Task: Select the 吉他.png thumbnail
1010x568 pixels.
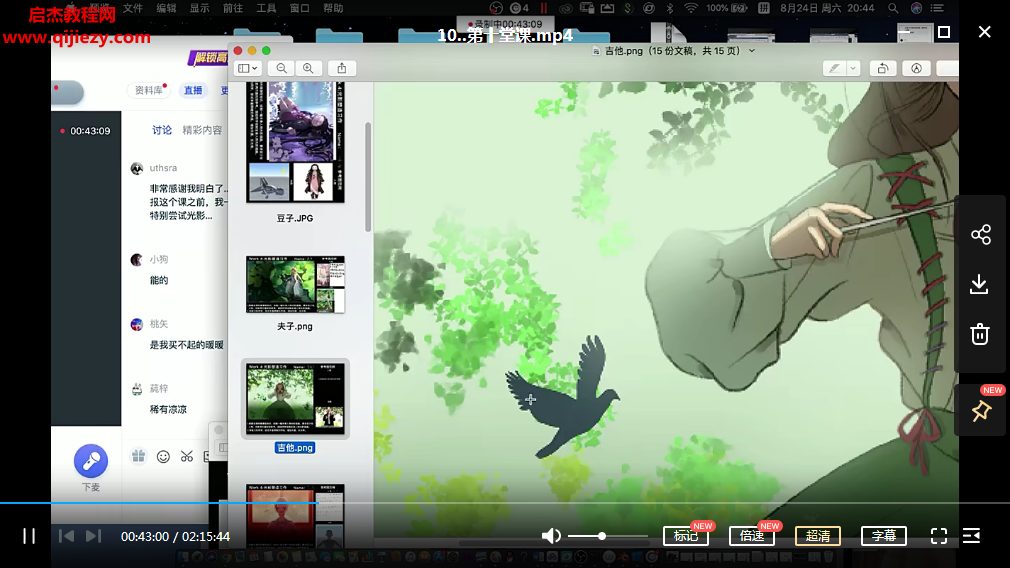Action: [x=295, y=399]
